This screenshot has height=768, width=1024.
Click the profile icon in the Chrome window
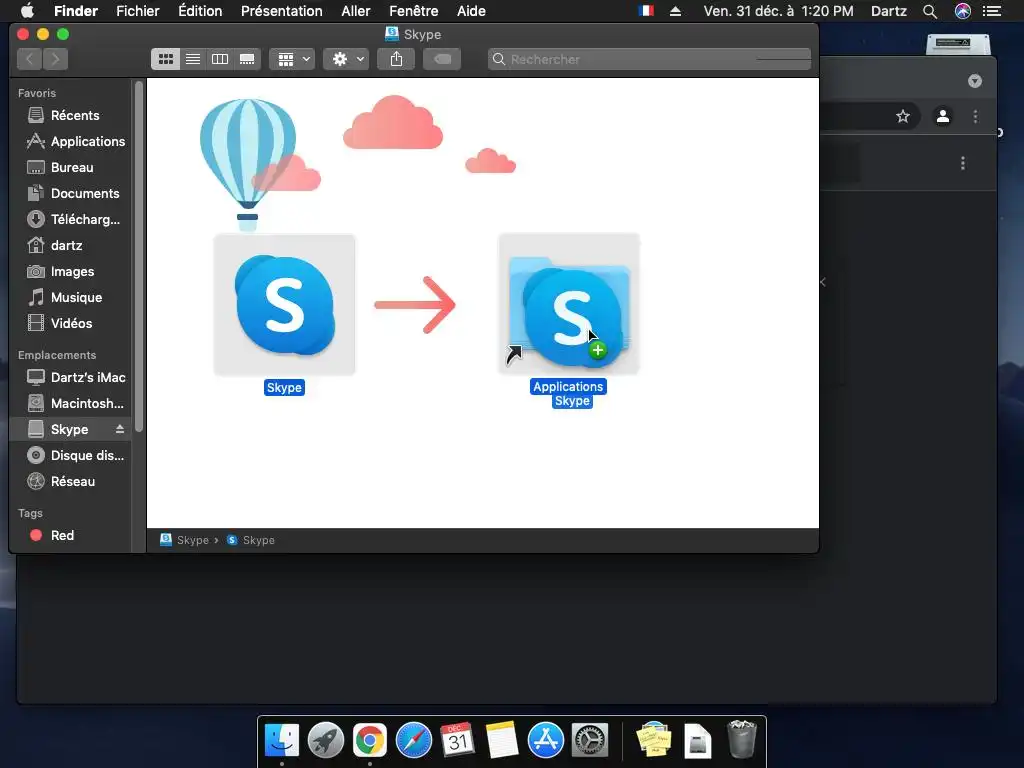point(943,116)
